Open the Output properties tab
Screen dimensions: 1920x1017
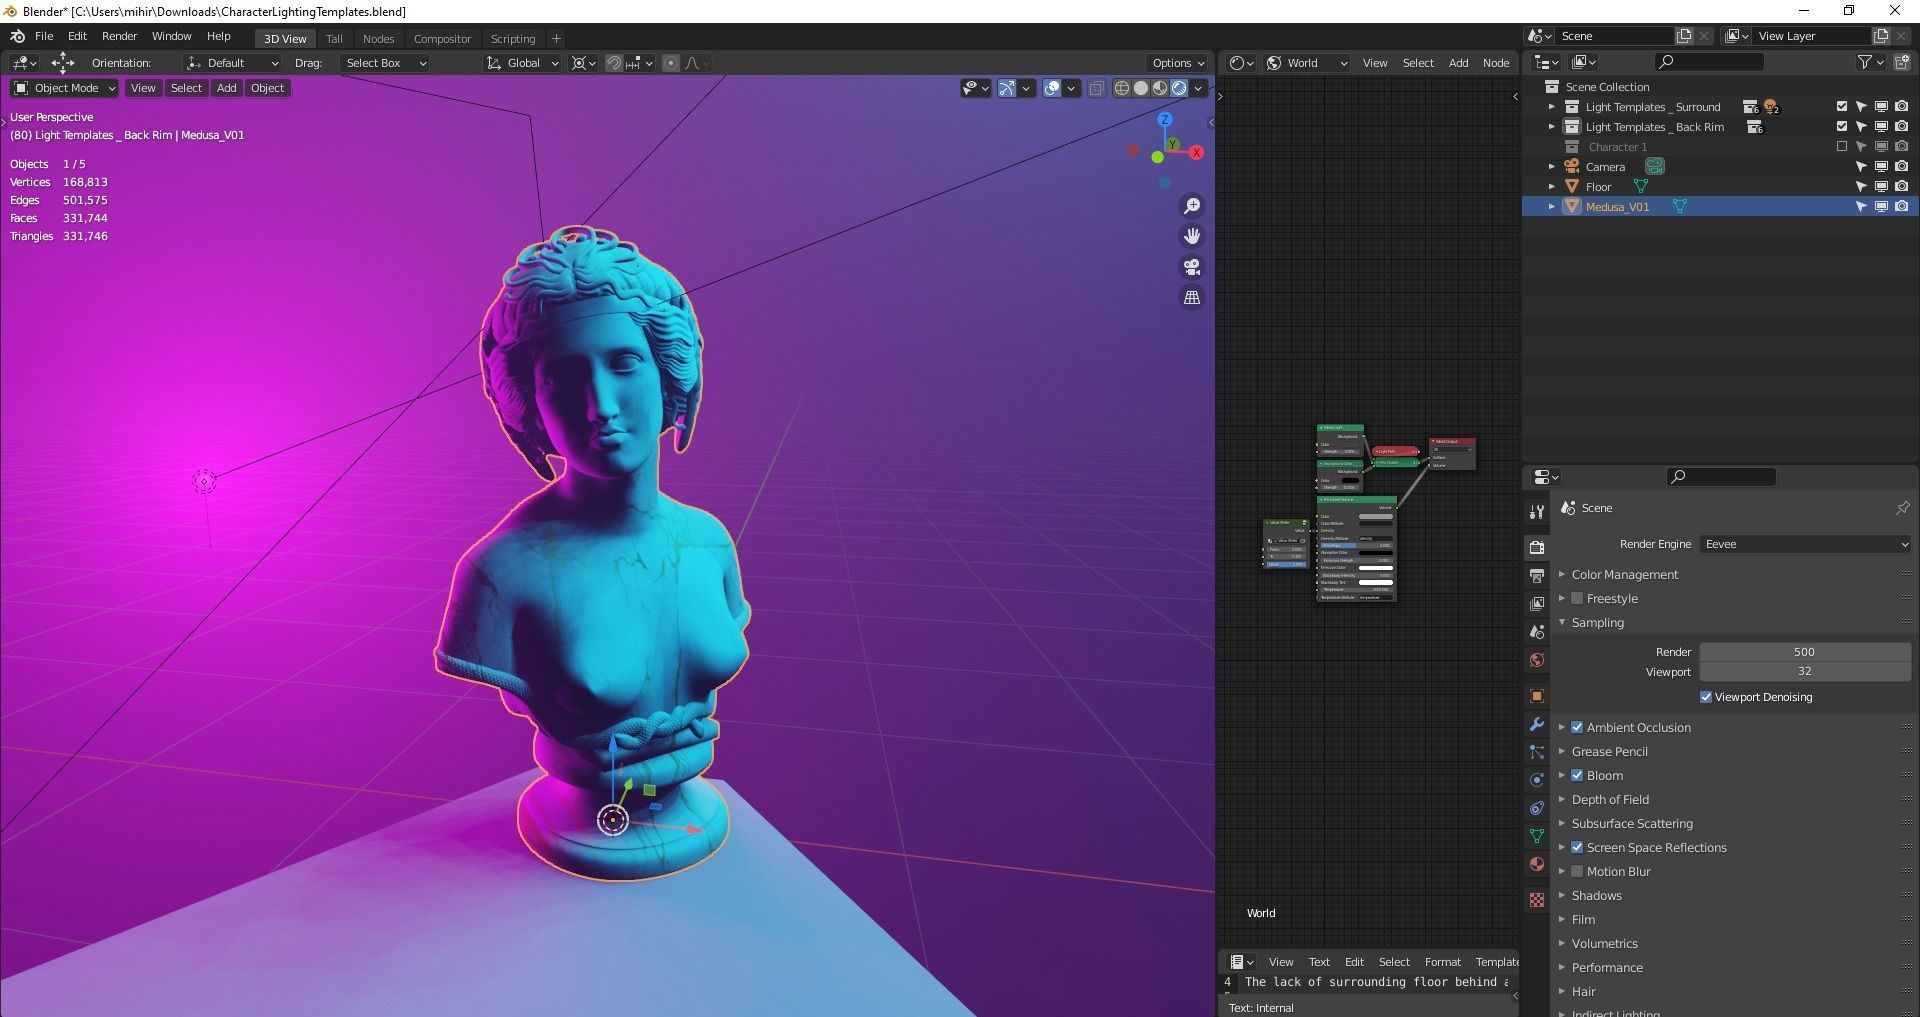pos(1537,576)
